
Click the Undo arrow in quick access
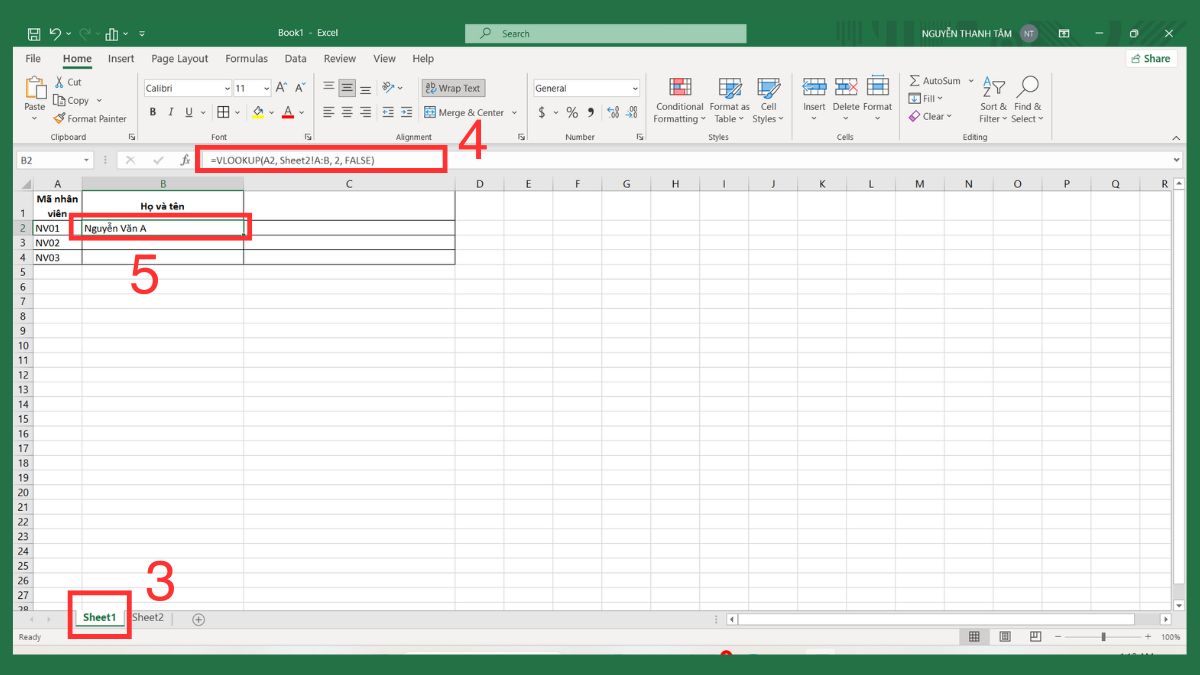(56, 33)
